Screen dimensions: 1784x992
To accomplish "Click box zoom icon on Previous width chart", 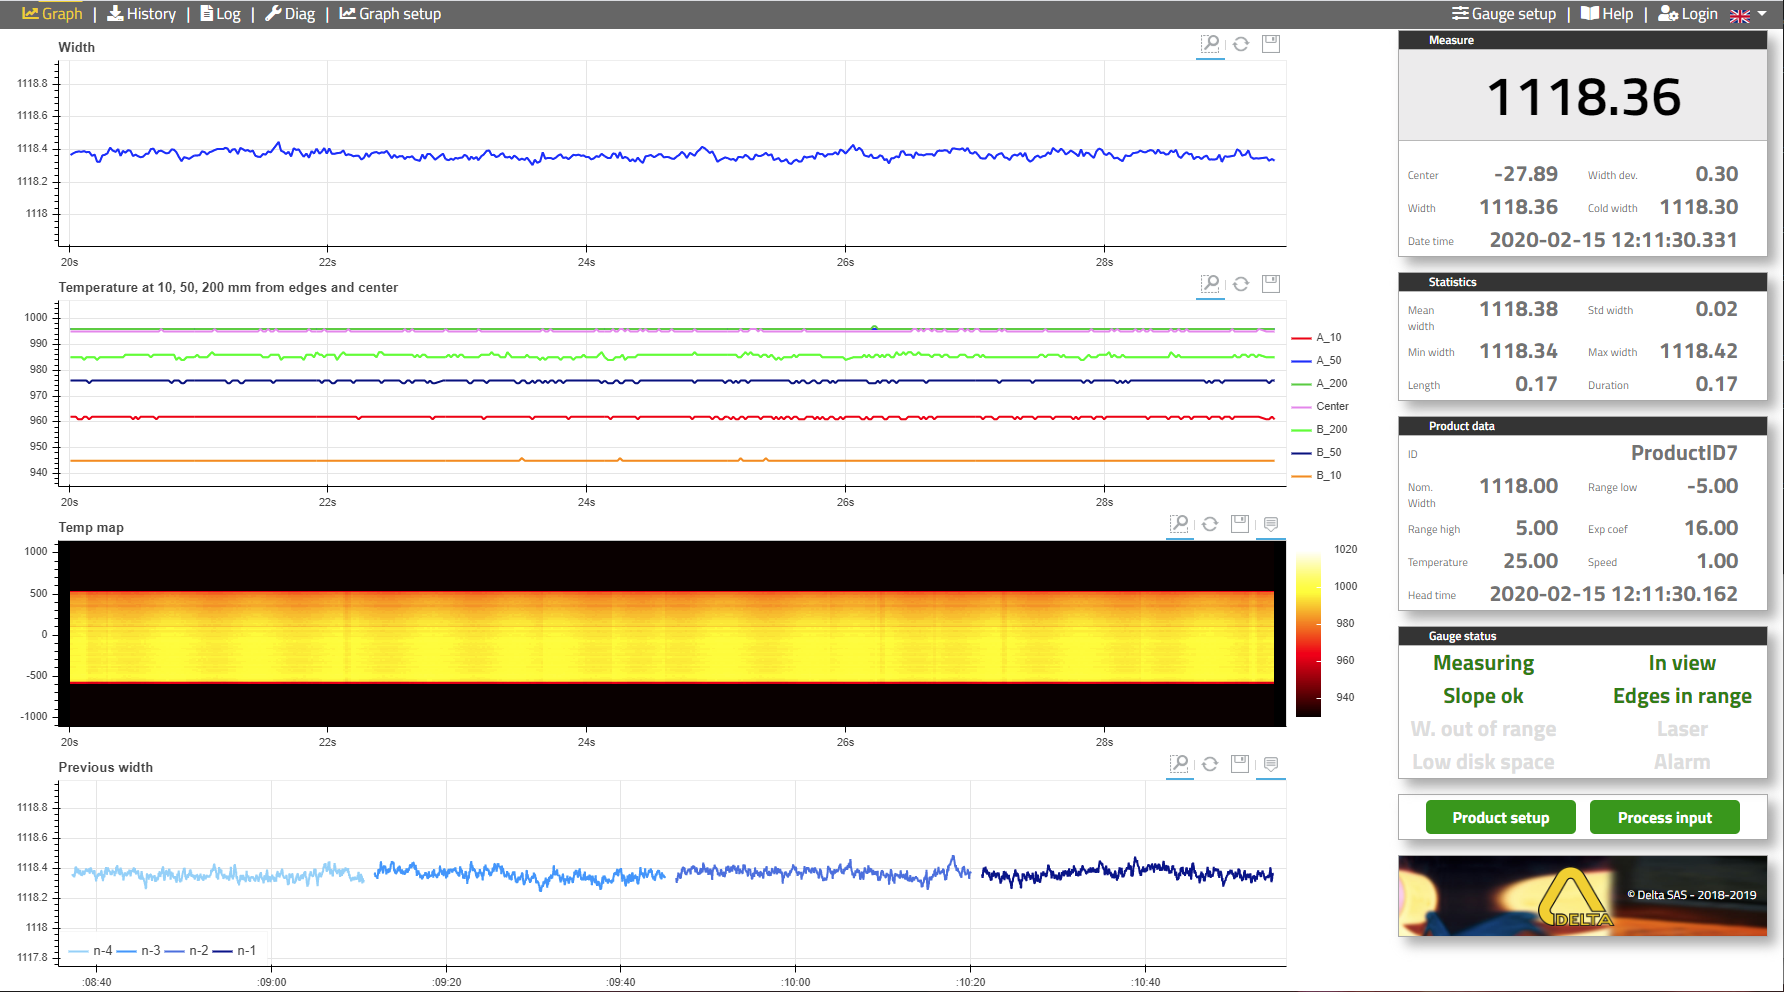I will click(x=1180, y=764).
